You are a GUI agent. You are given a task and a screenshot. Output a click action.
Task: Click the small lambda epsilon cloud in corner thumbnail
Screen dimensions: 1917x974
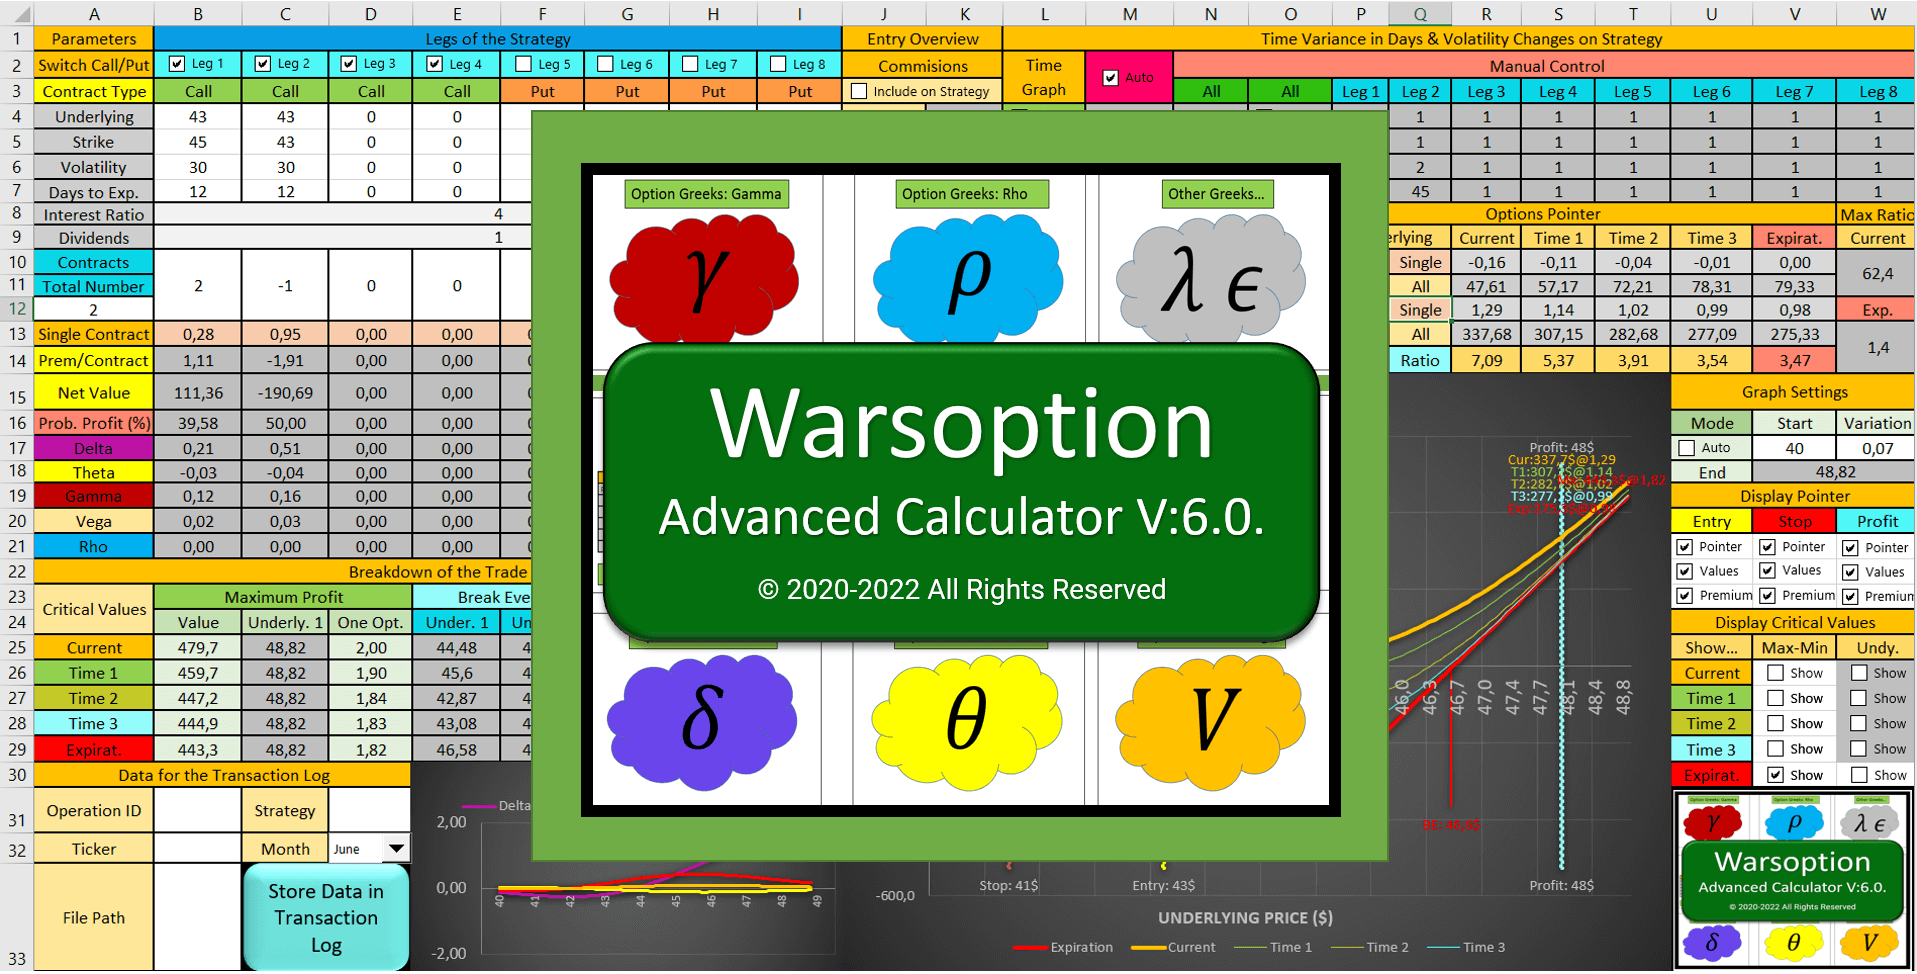tap(1869, 823)
